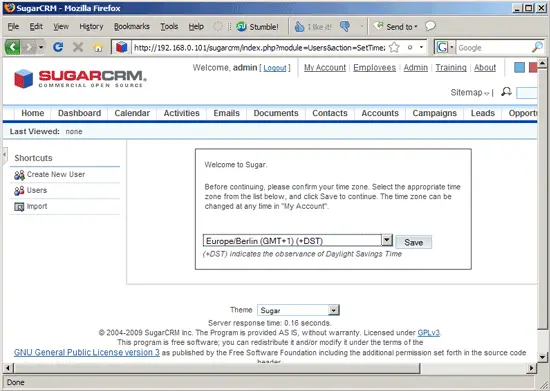Click the SugarCRM cube logo
The image size is (550, 391).
(24, 78)
